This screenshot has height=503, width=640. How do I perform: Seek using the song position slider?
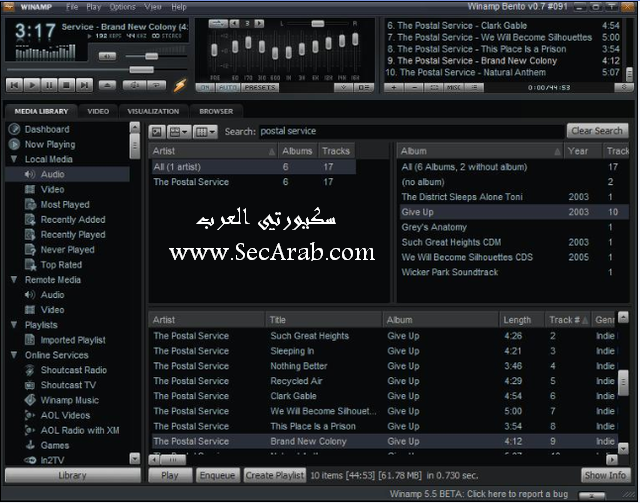point(141,70)
